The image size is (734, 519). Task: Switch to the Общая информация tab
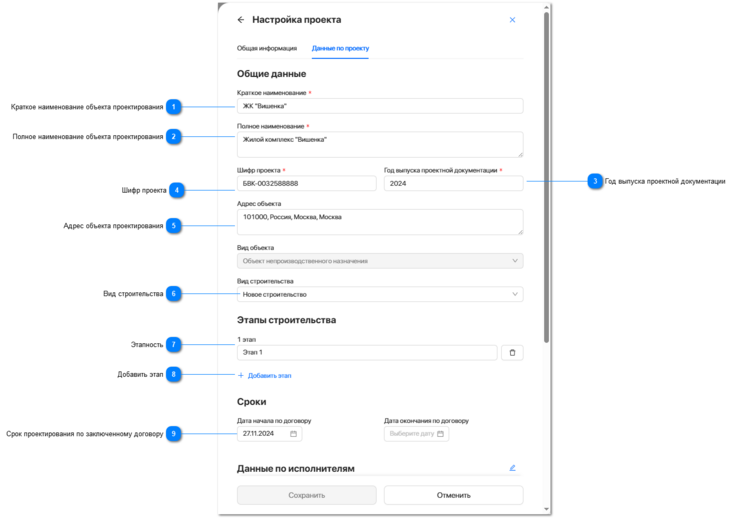click(267, 48)
